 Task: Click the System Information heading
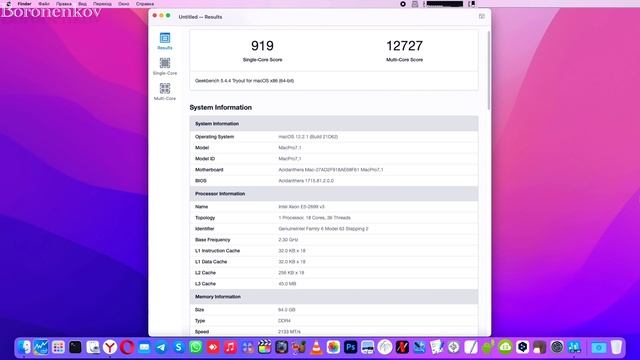point(220,107)
